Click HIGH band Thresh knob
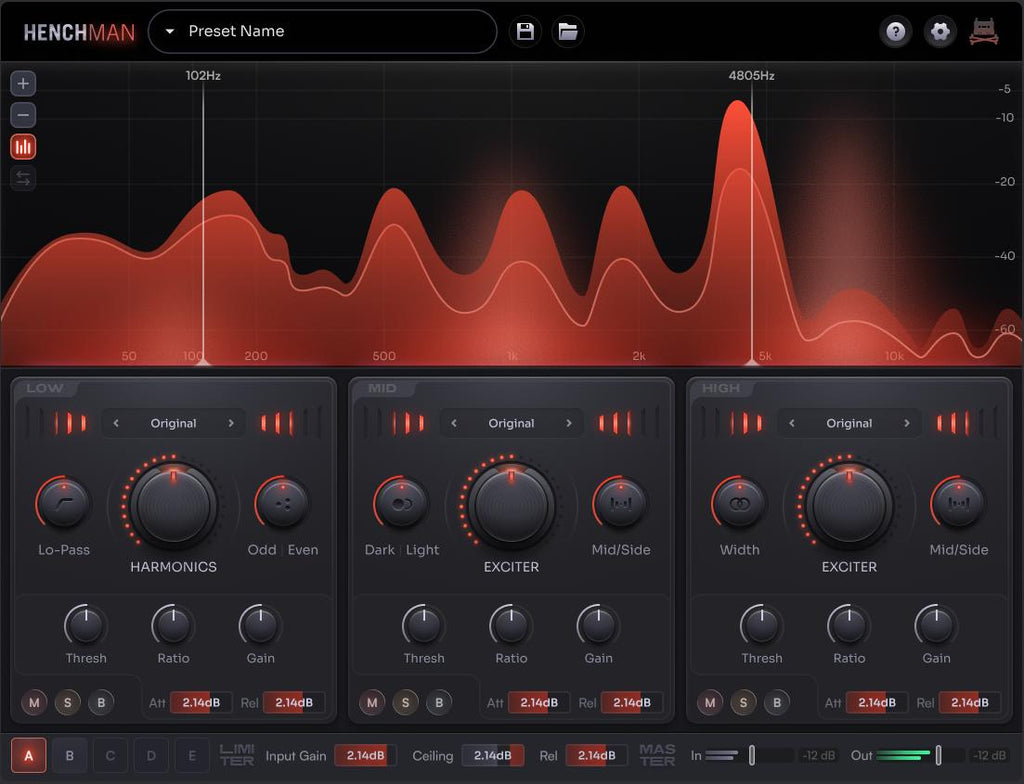Screen dimensions: 1024x784 coord(761,625)
